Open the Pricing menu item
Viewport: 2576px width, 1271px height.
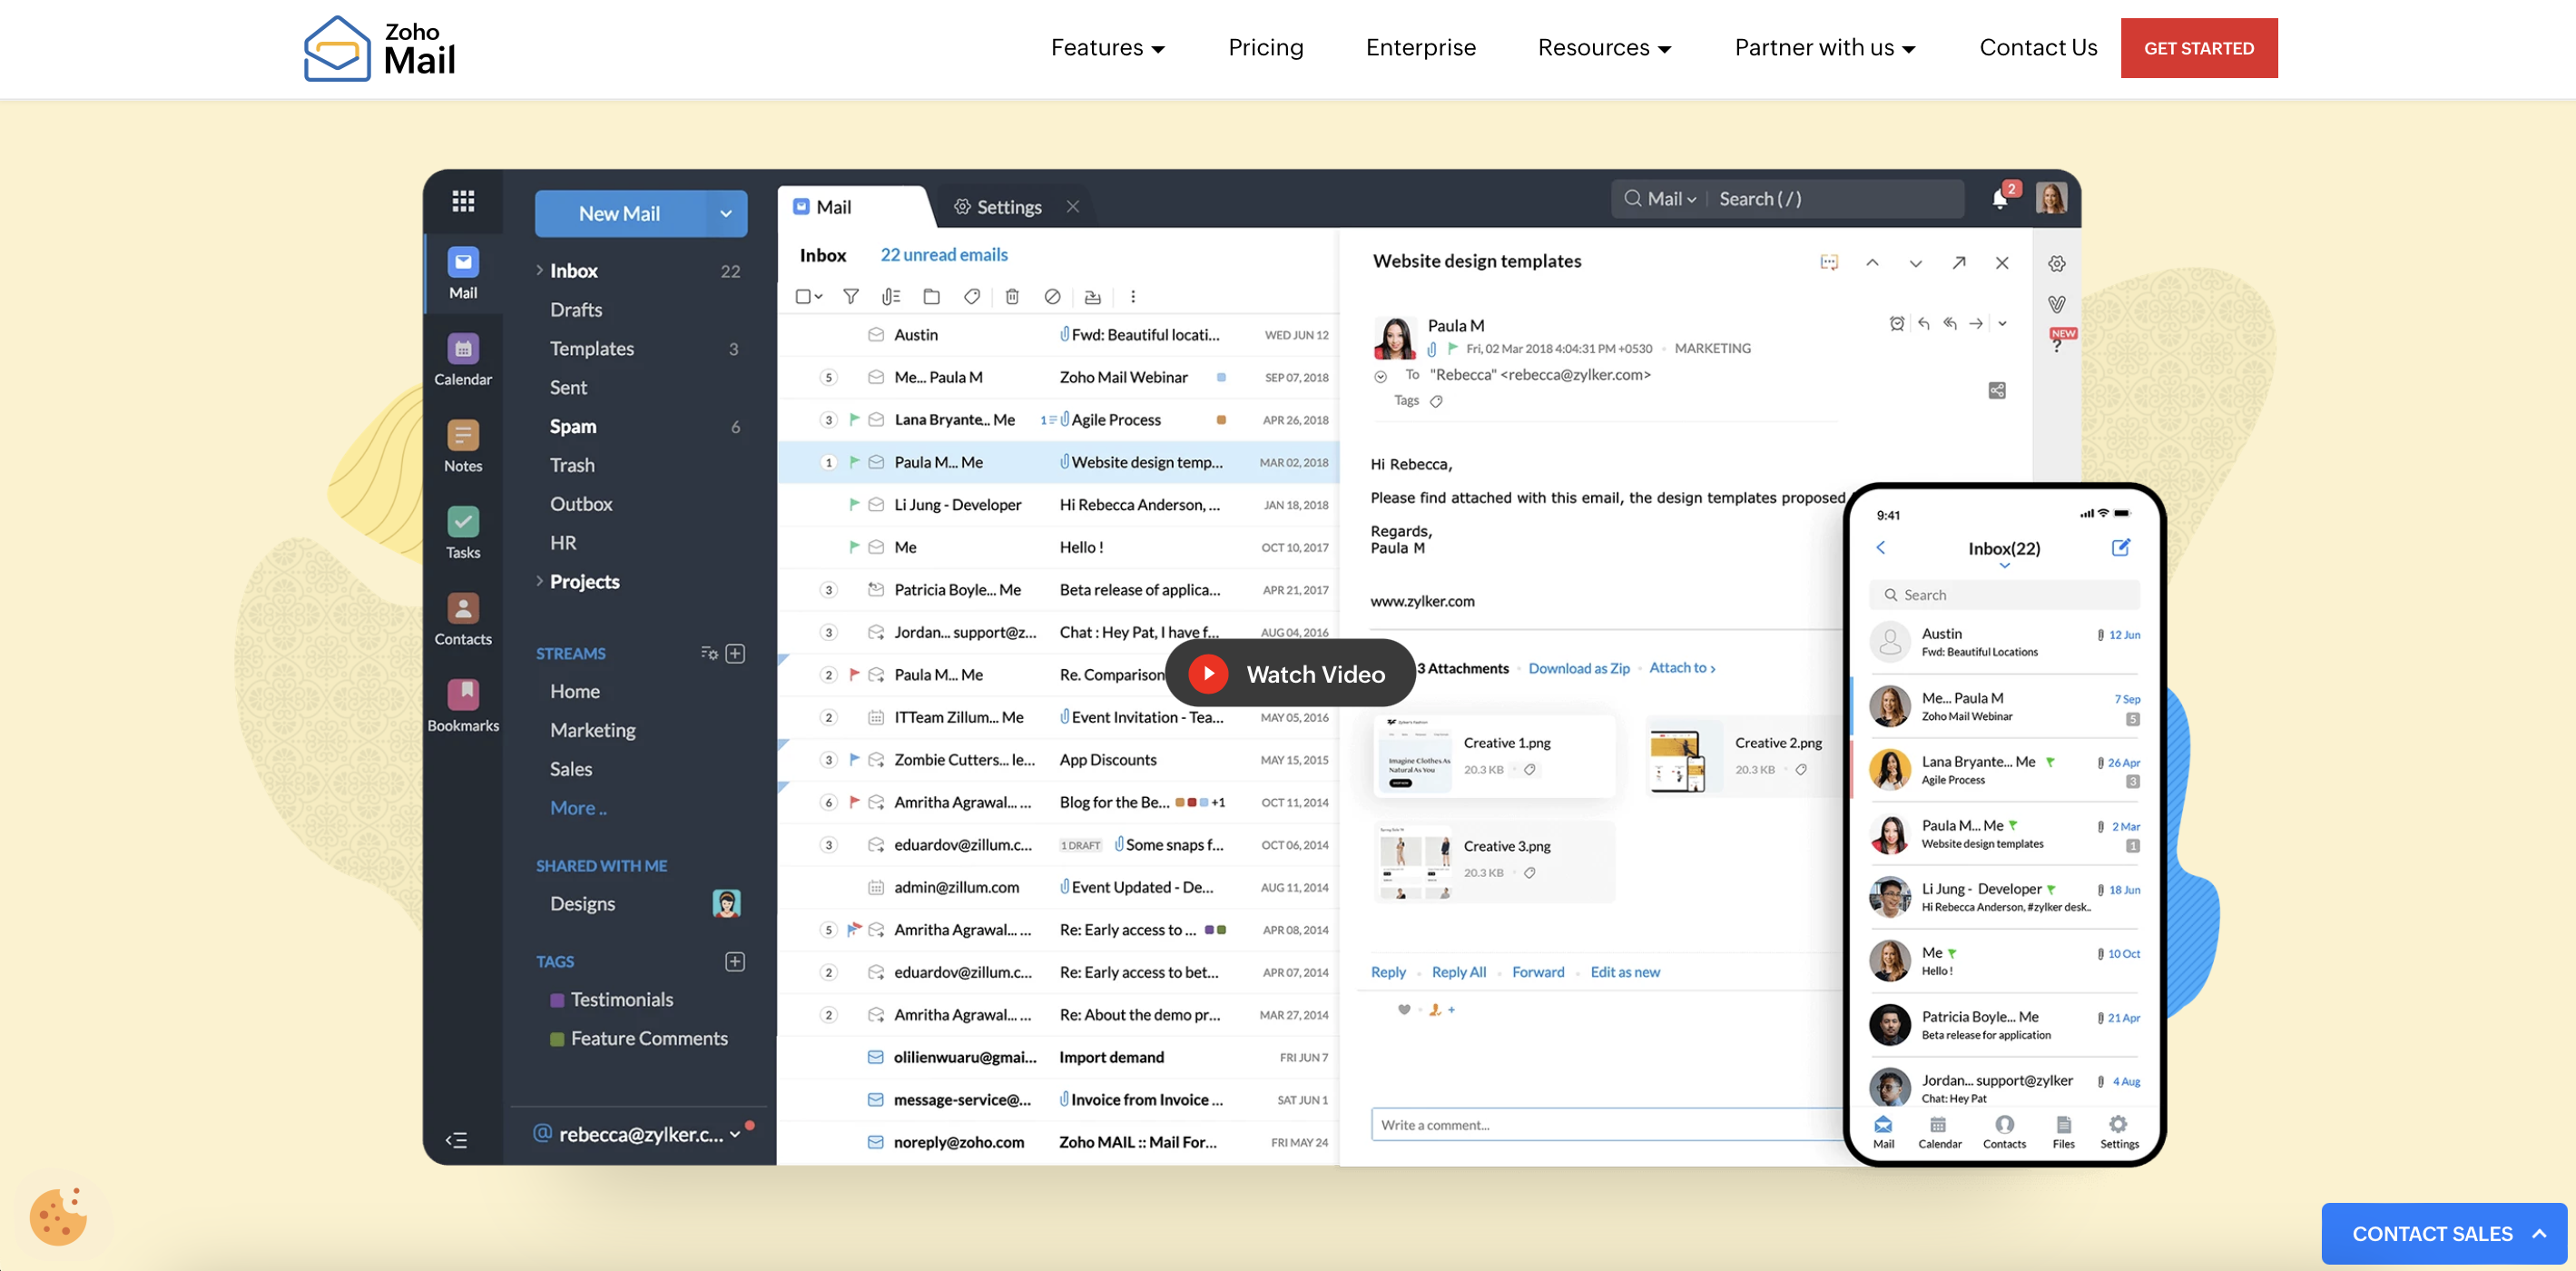(1265, 48)
